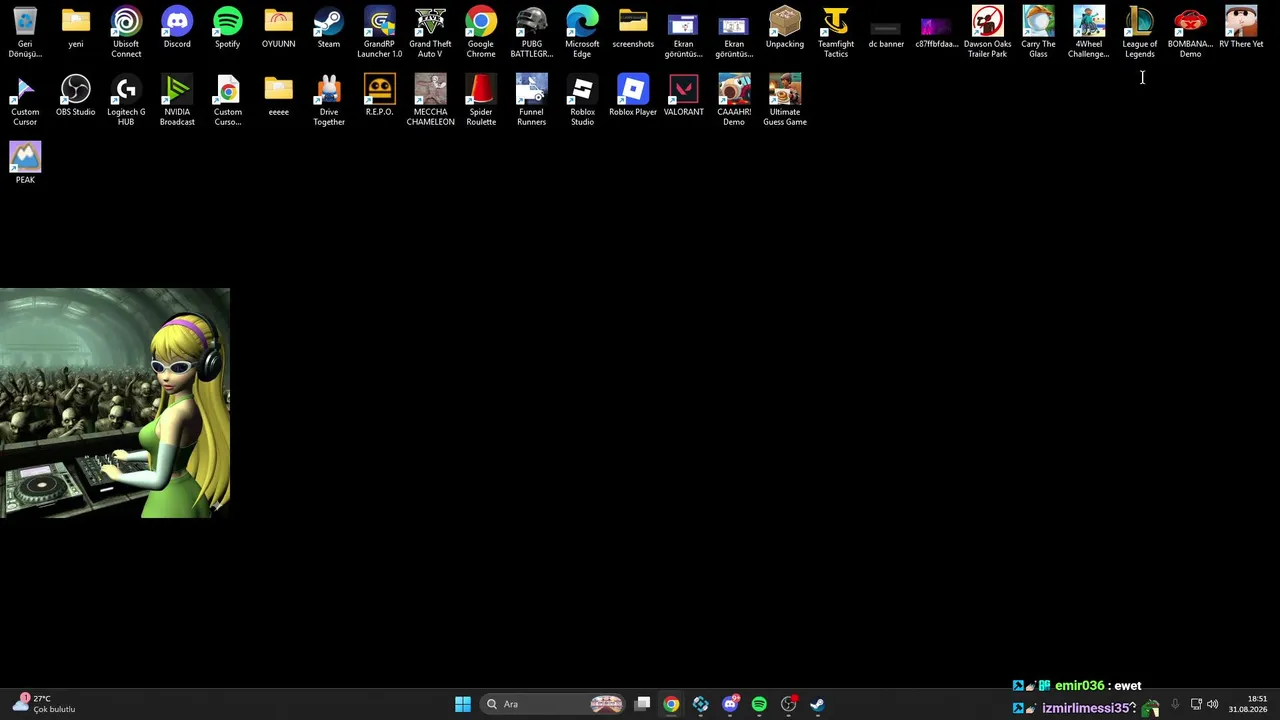This screenshot has width=1280, height=720.
Task: Select the MECCHA CHAMELEON icon
Action: click(430, 100)
